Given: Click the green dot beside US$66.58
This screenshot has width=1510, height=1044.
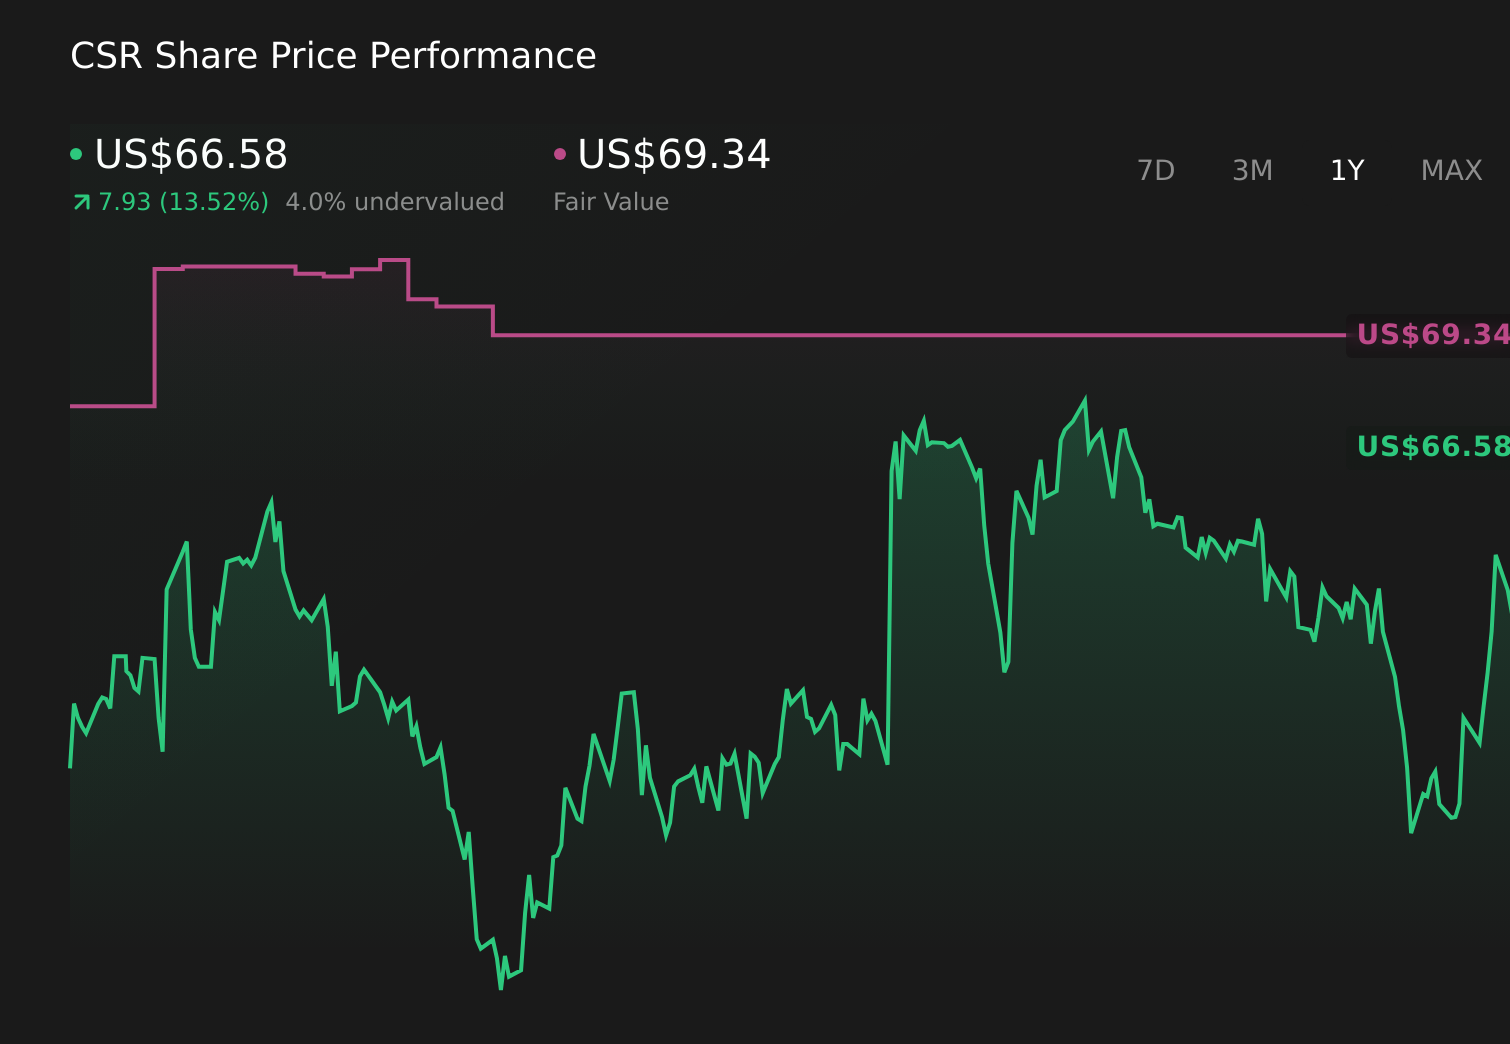Looking at the screenshot, I should click(x=77, y=153).
